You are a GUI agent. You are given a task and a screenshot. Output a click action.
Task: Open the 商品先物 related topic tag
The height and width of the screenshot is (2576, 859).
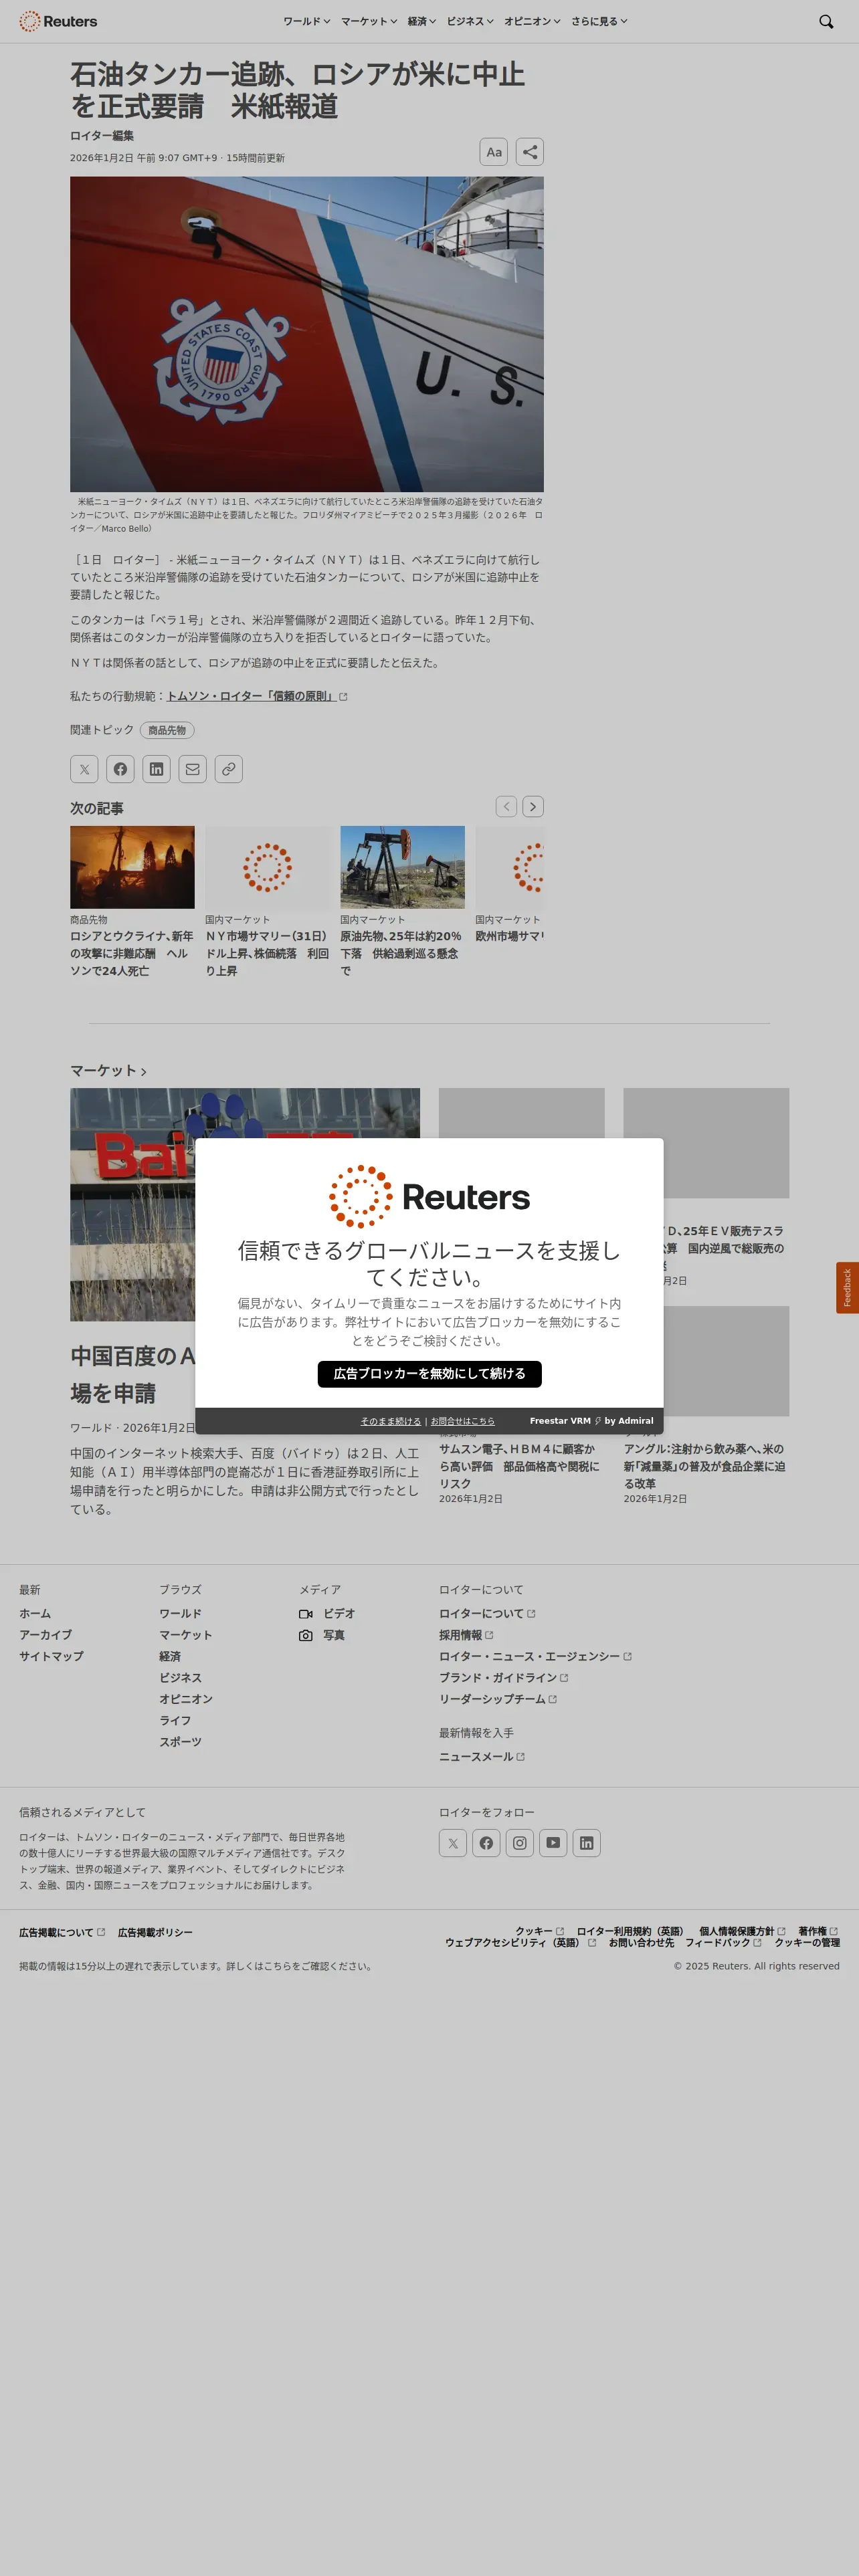click(x=167, y=730)
